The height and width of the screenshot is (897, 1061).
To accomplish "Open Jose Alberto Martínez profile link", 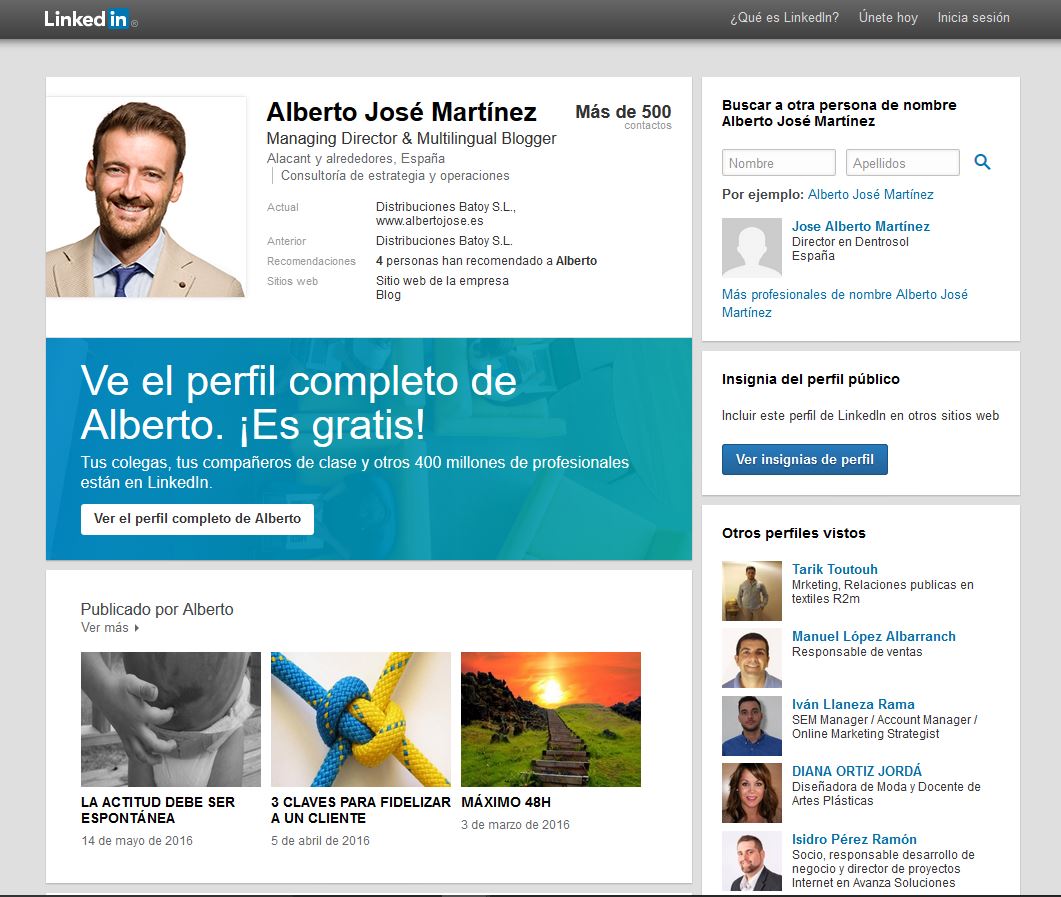I will click(861, 227).
